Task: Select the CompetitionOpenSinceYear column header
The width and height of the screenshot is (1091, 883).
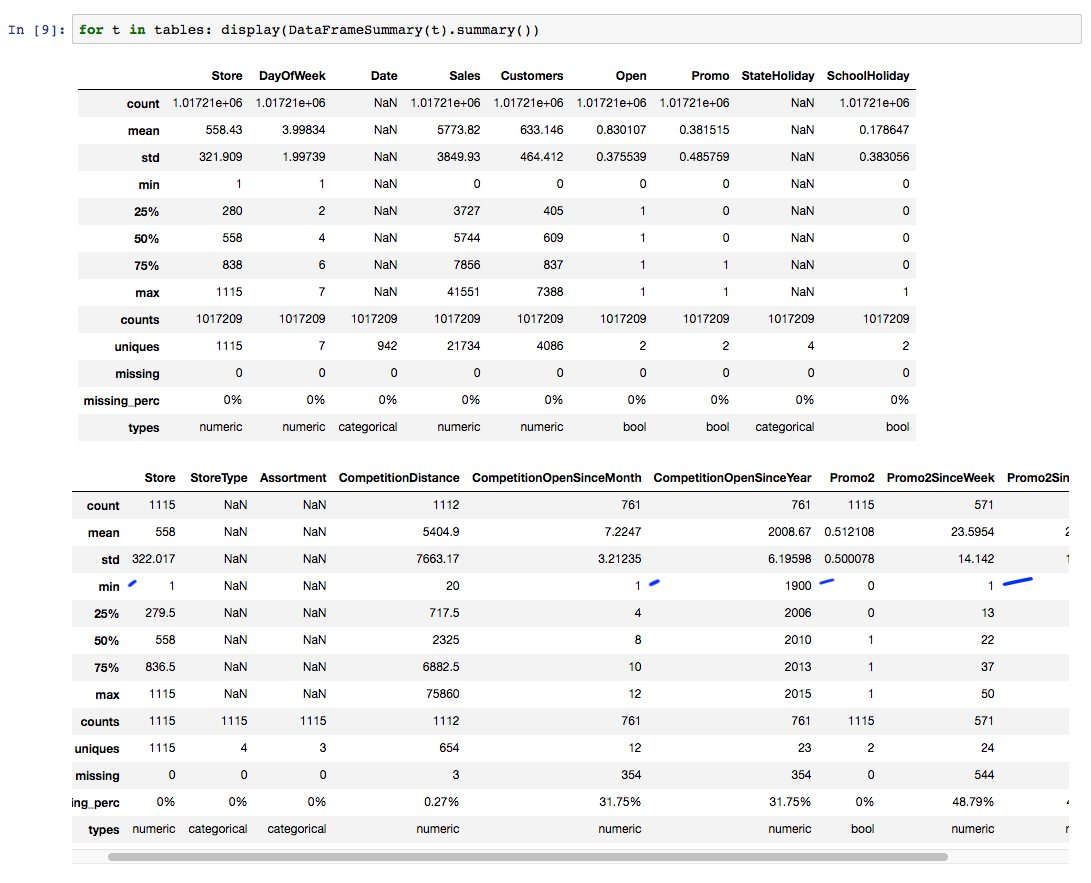Action: pyautogui.click(x=732, y=478)
